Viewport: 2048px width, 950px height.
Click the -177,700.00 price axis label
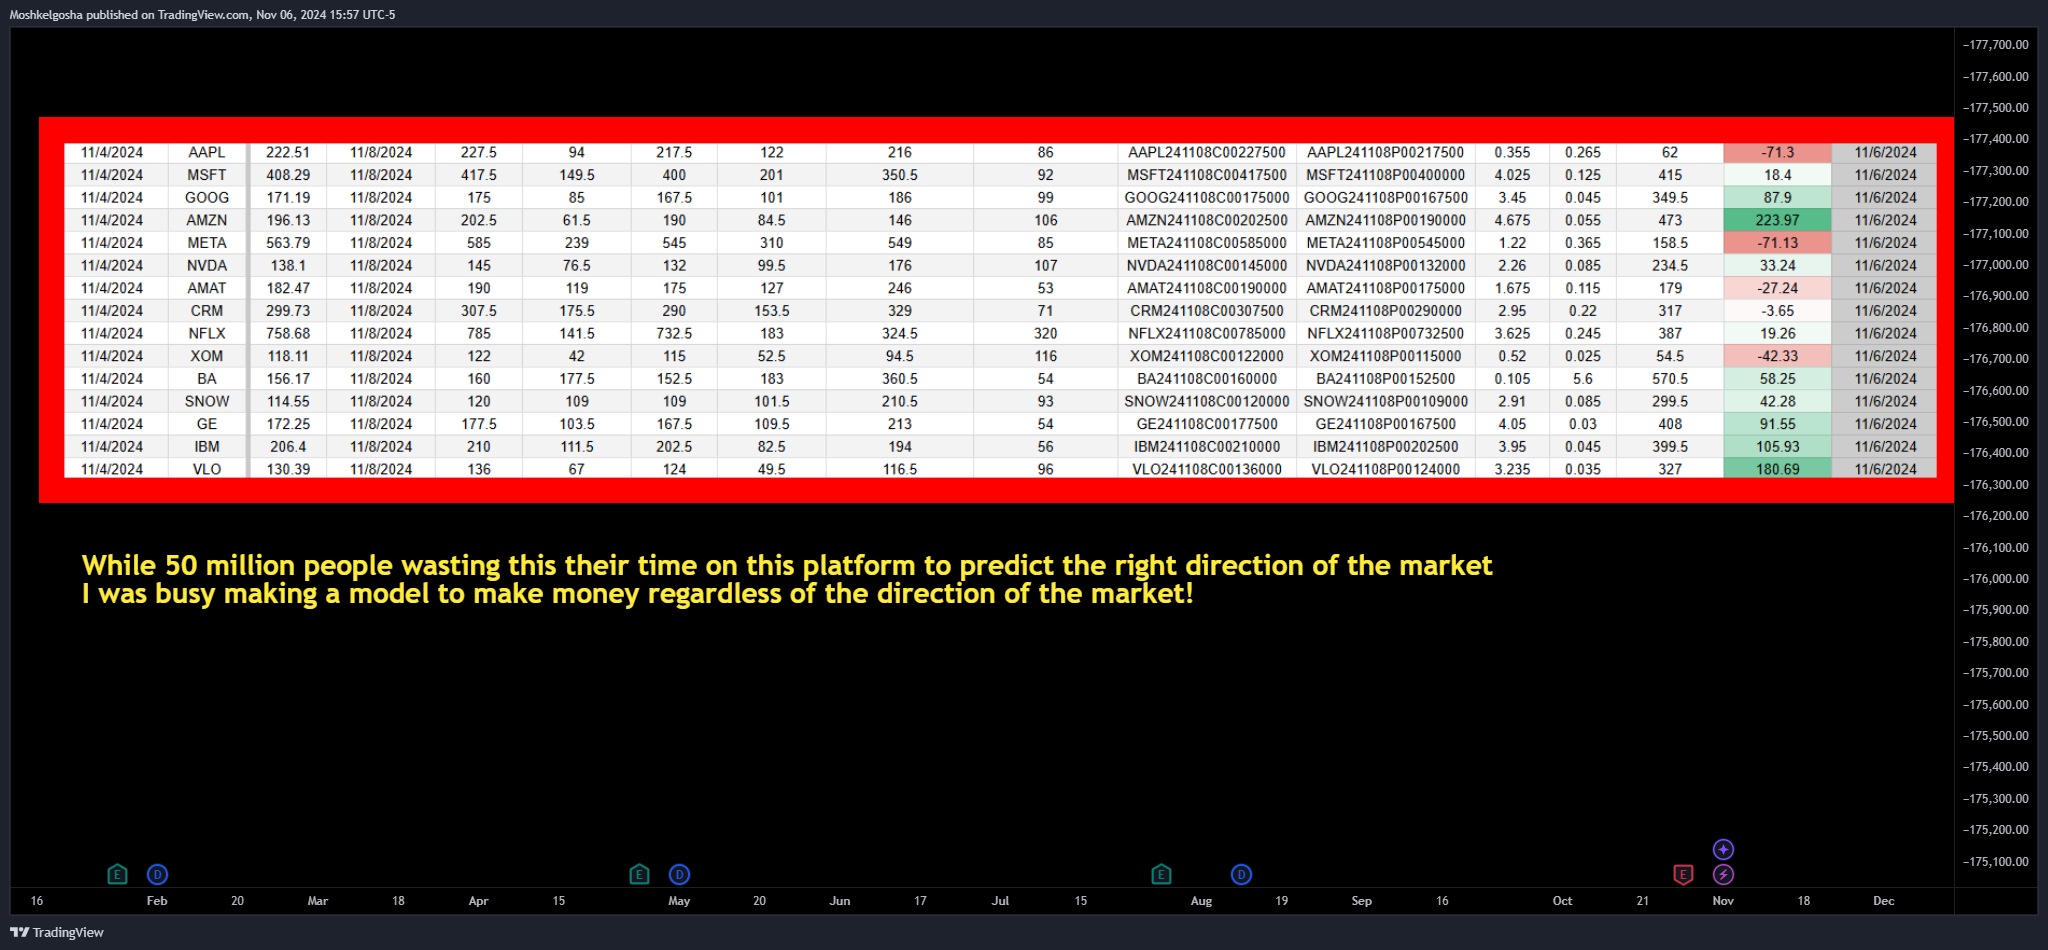pyautogui.click(x=1996, y=45)
